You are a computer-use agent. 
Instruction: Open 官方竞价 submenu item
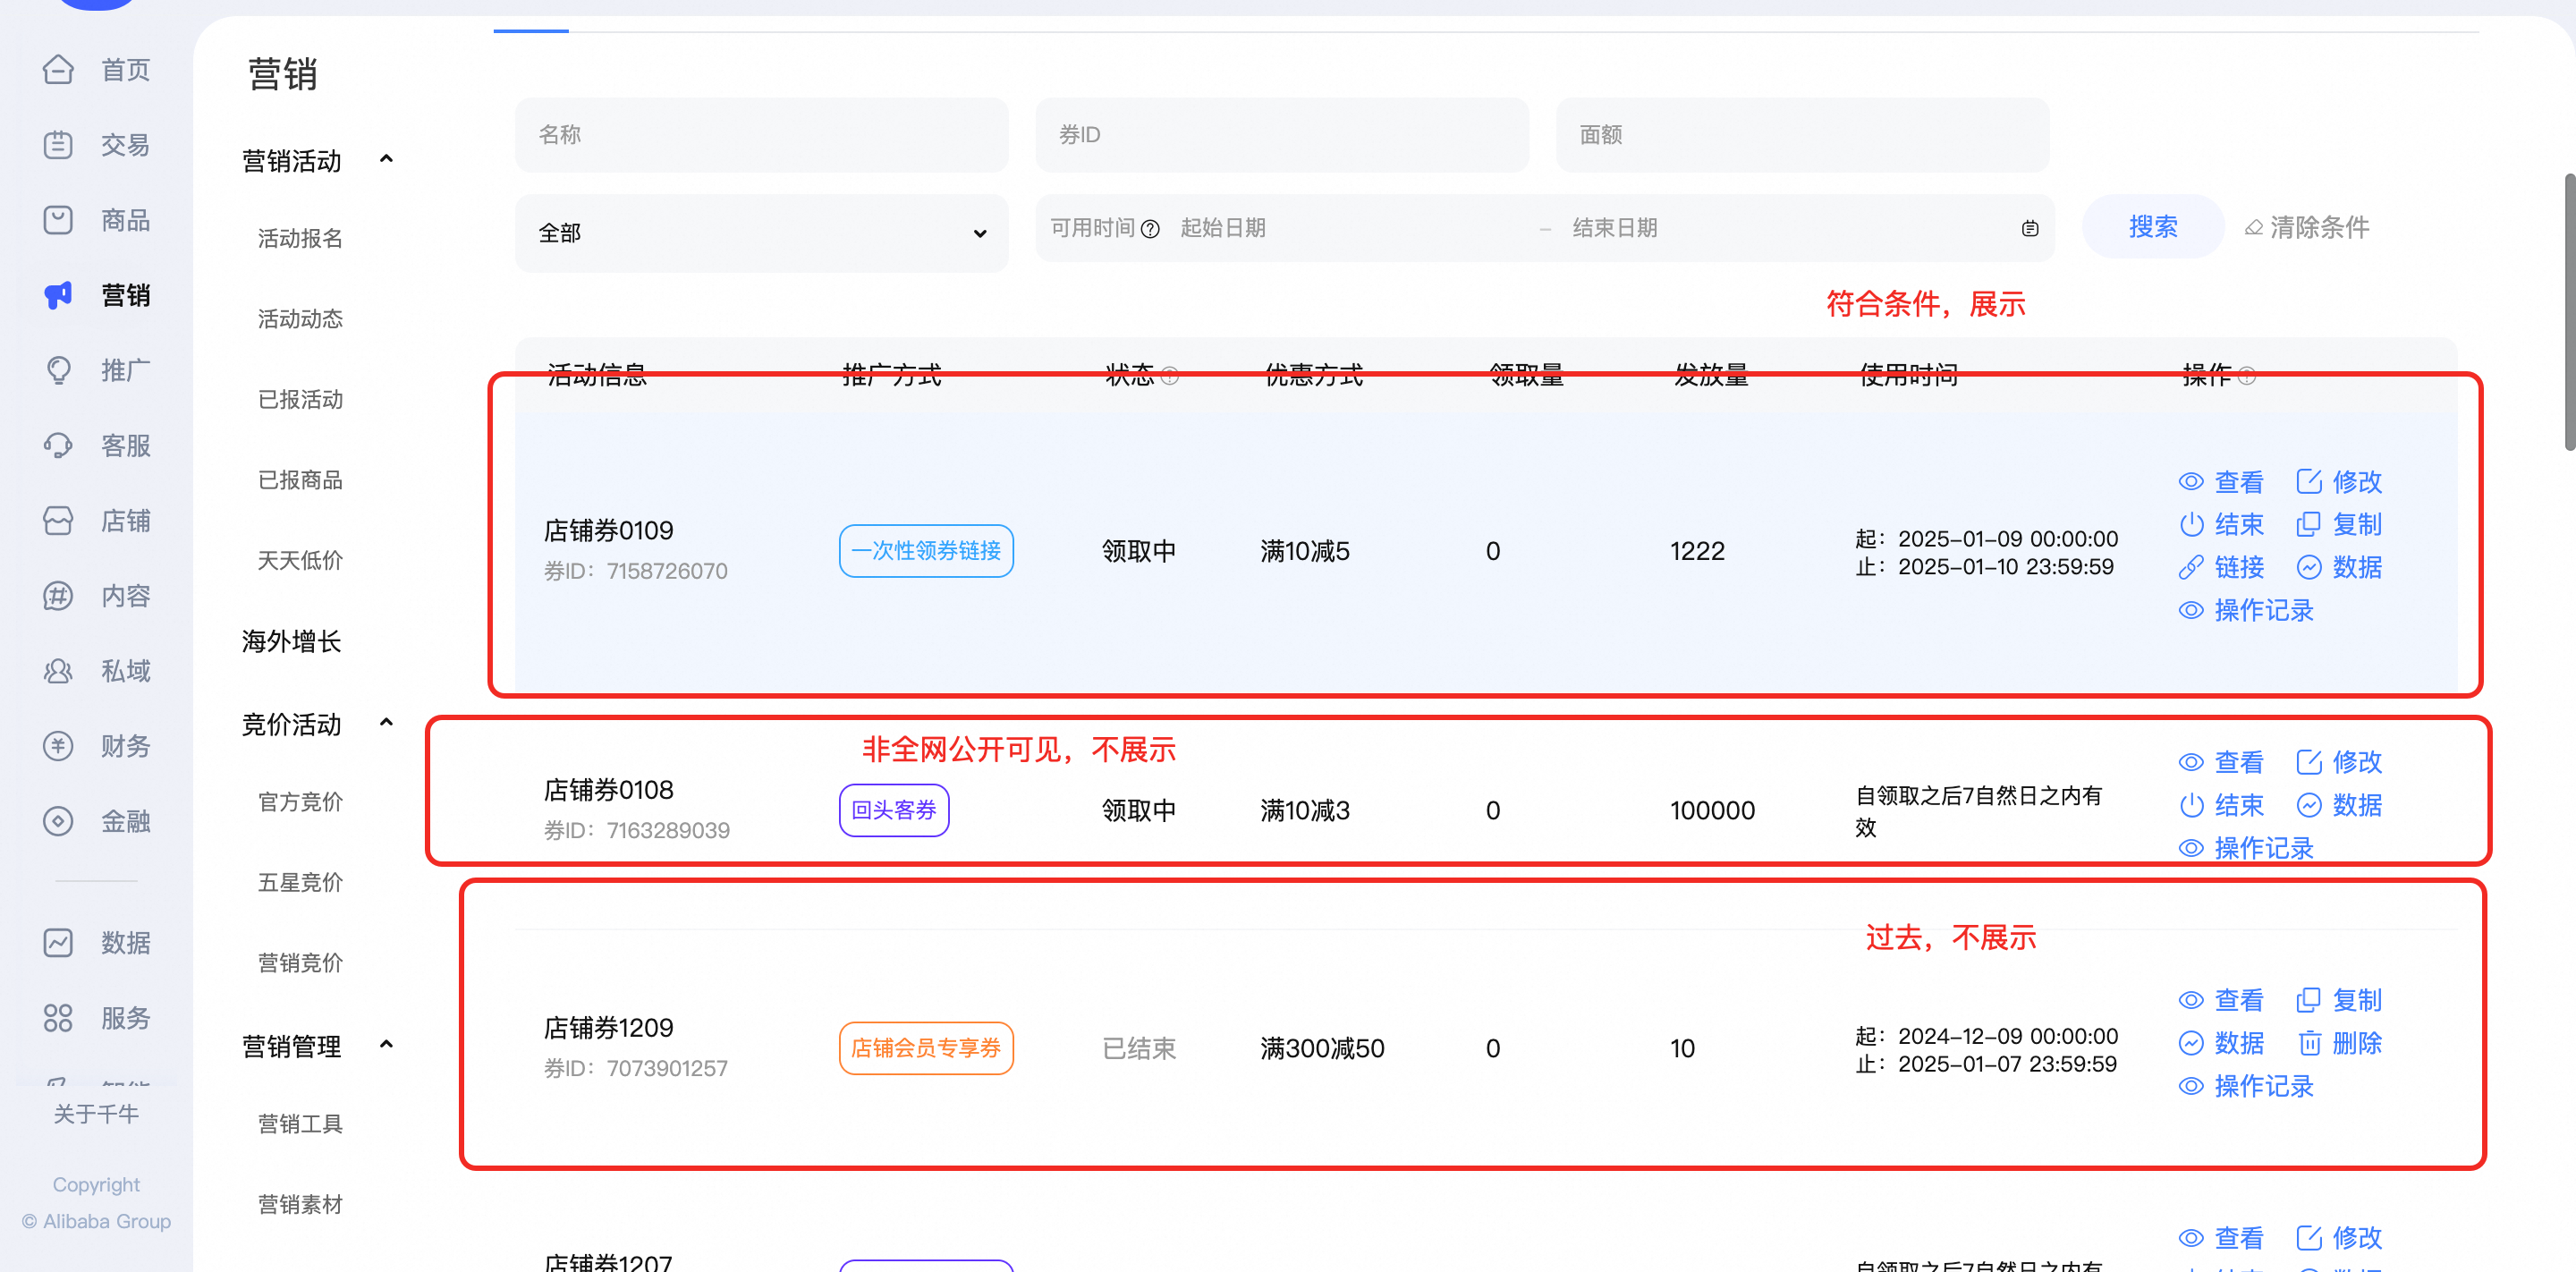[300, 803]
